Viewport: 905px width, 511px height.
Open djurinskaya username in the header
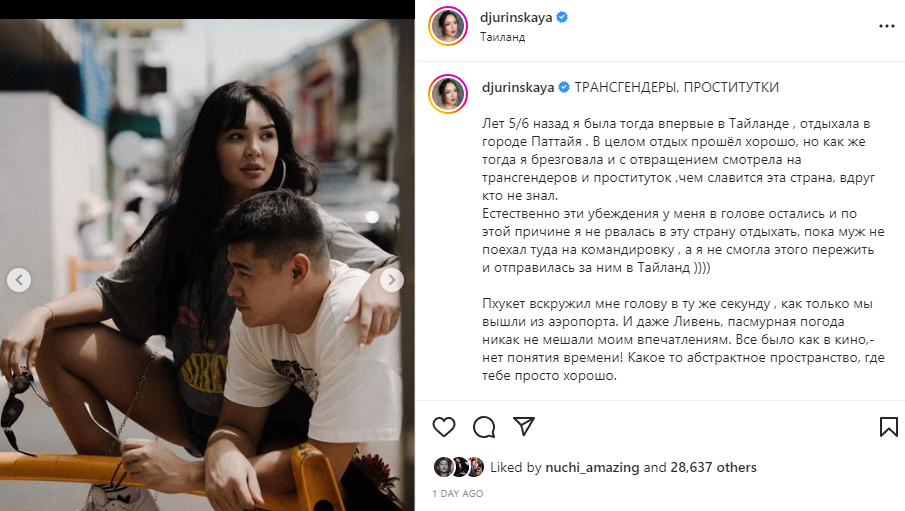coord(516,17)
